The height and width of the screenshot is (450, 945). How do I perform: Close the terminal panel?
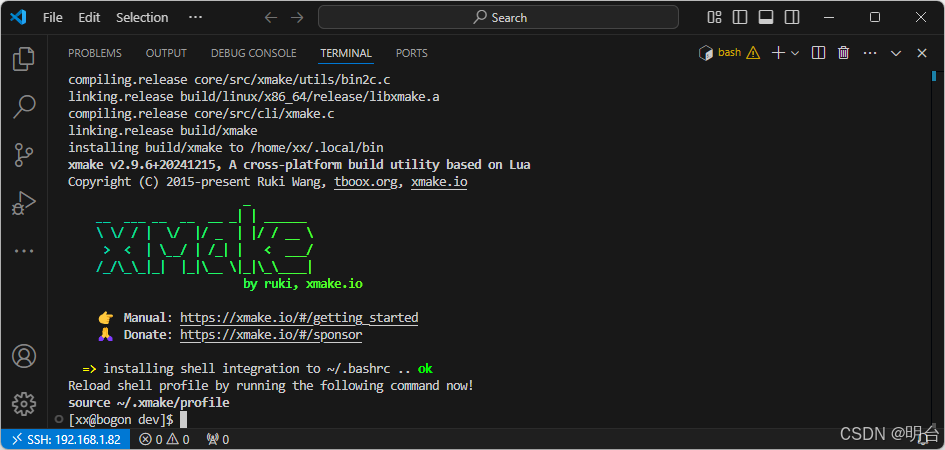(x=921, y=53)
